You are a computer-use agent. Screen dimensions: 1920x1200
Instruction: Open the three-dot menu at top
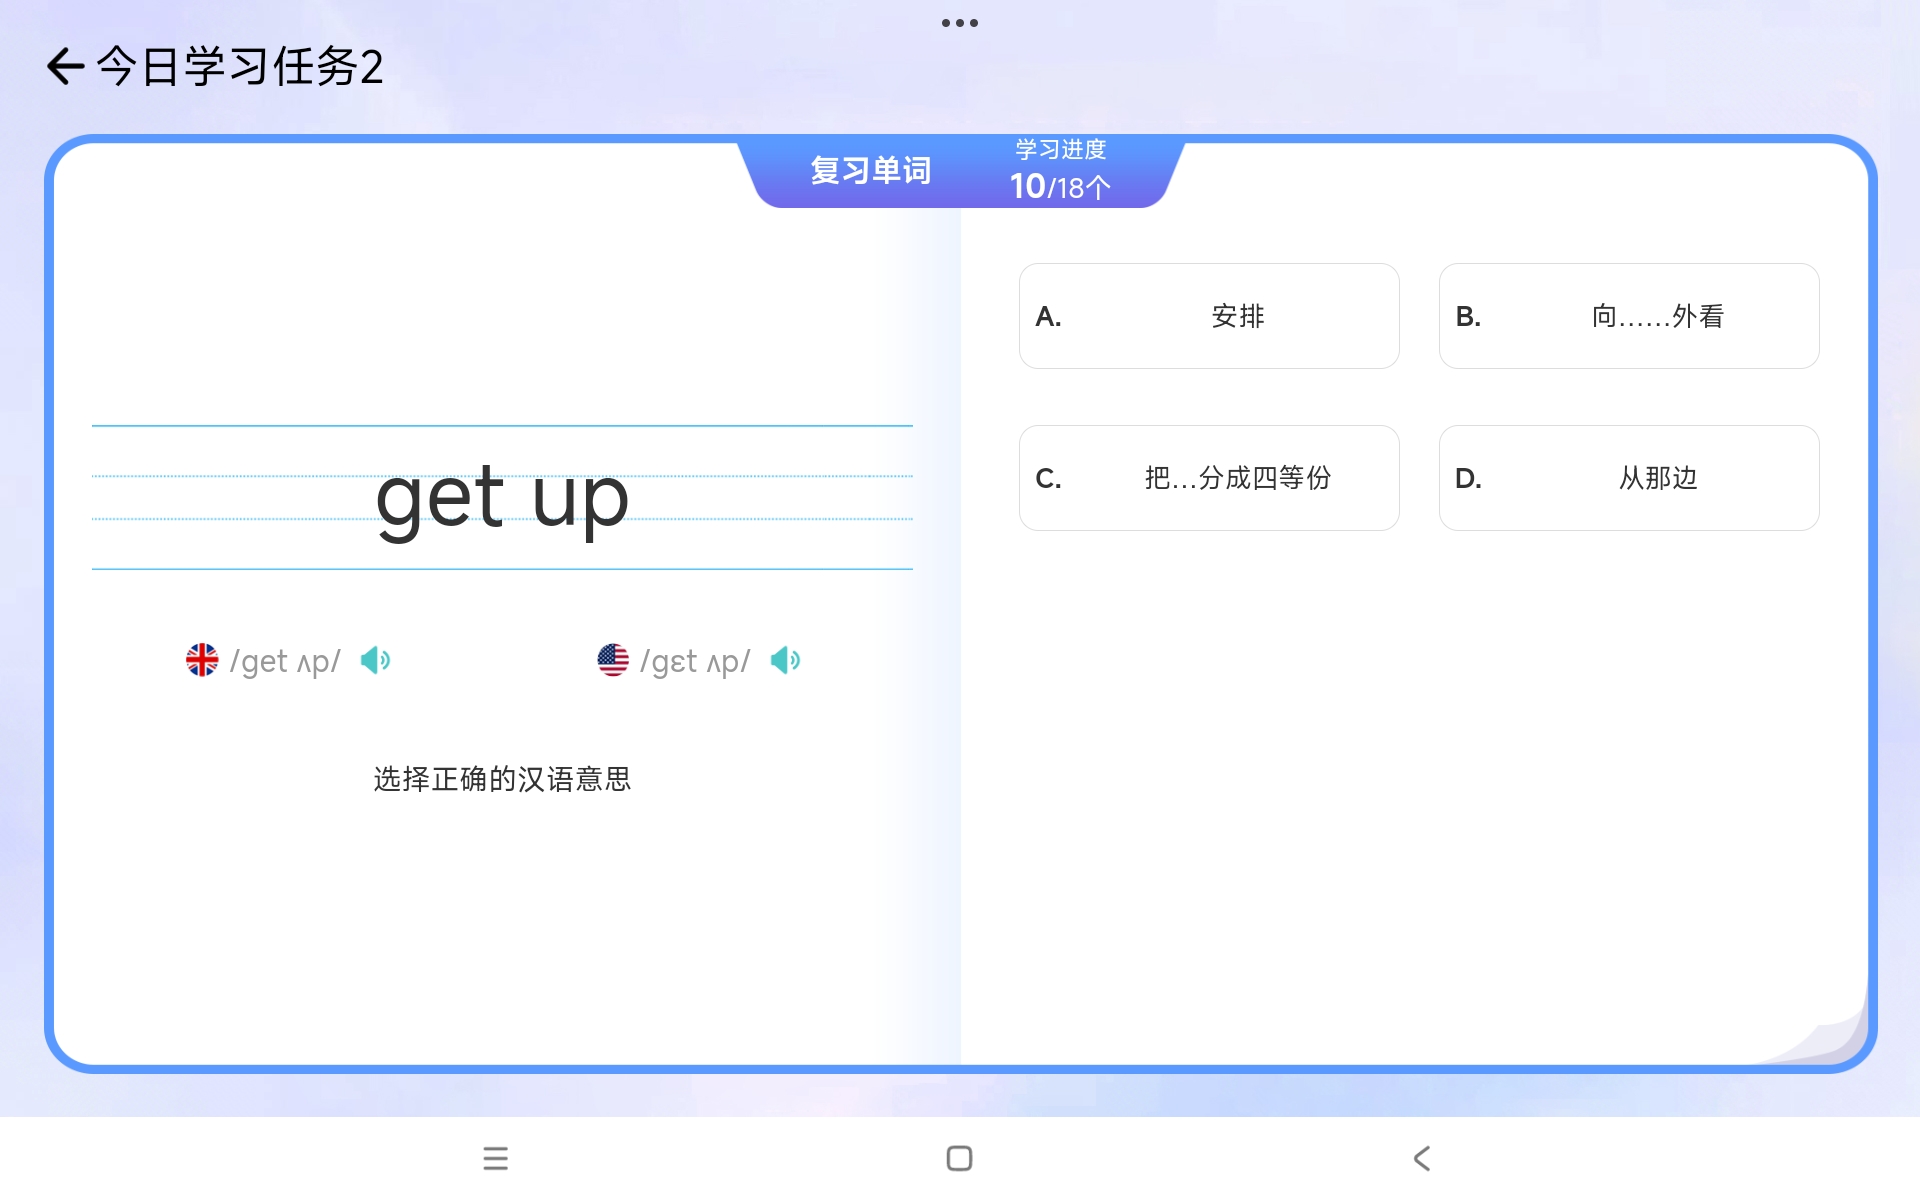(959, 22)
